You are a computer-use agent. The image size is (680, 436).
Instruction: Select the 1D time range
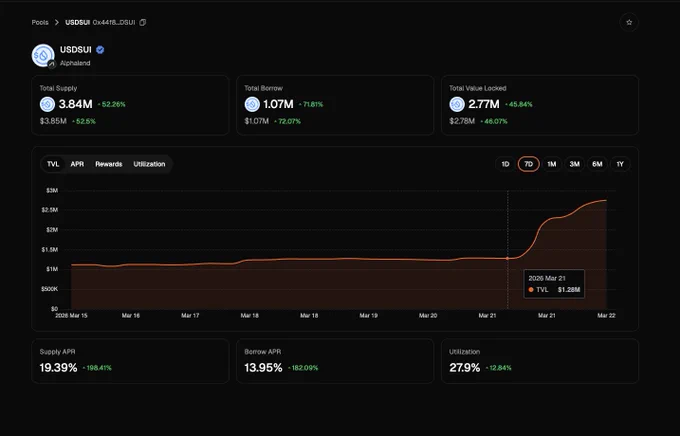505,164
